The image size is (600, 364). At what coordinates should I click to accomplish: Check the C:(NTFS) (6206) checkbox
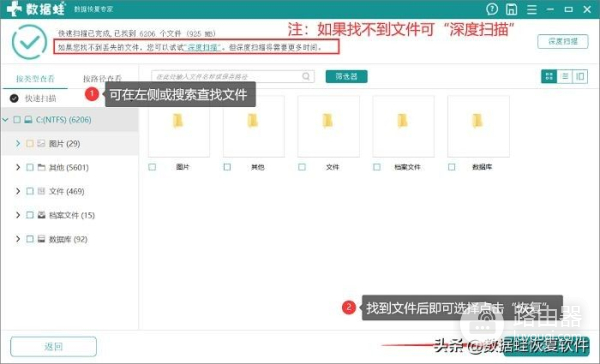click(x=17, y=120)
